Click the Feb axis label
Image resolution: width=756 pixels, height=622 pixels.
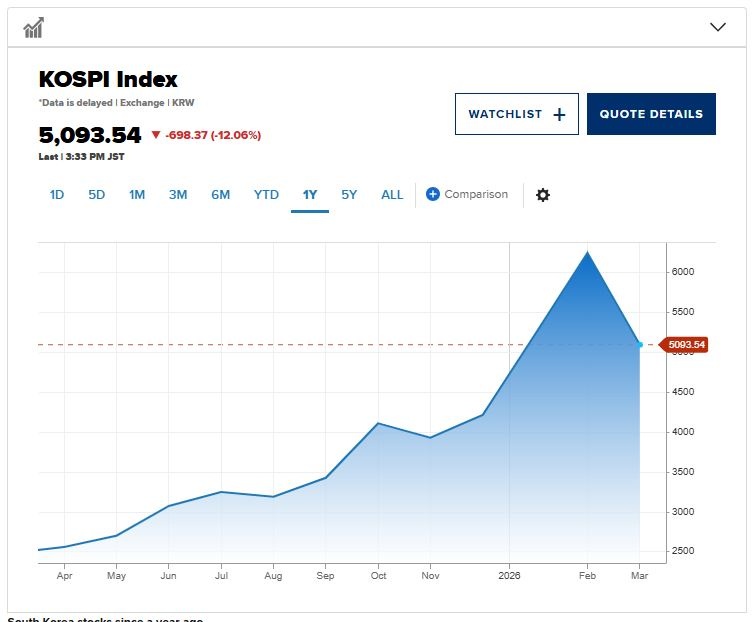[x=587, y=576]
